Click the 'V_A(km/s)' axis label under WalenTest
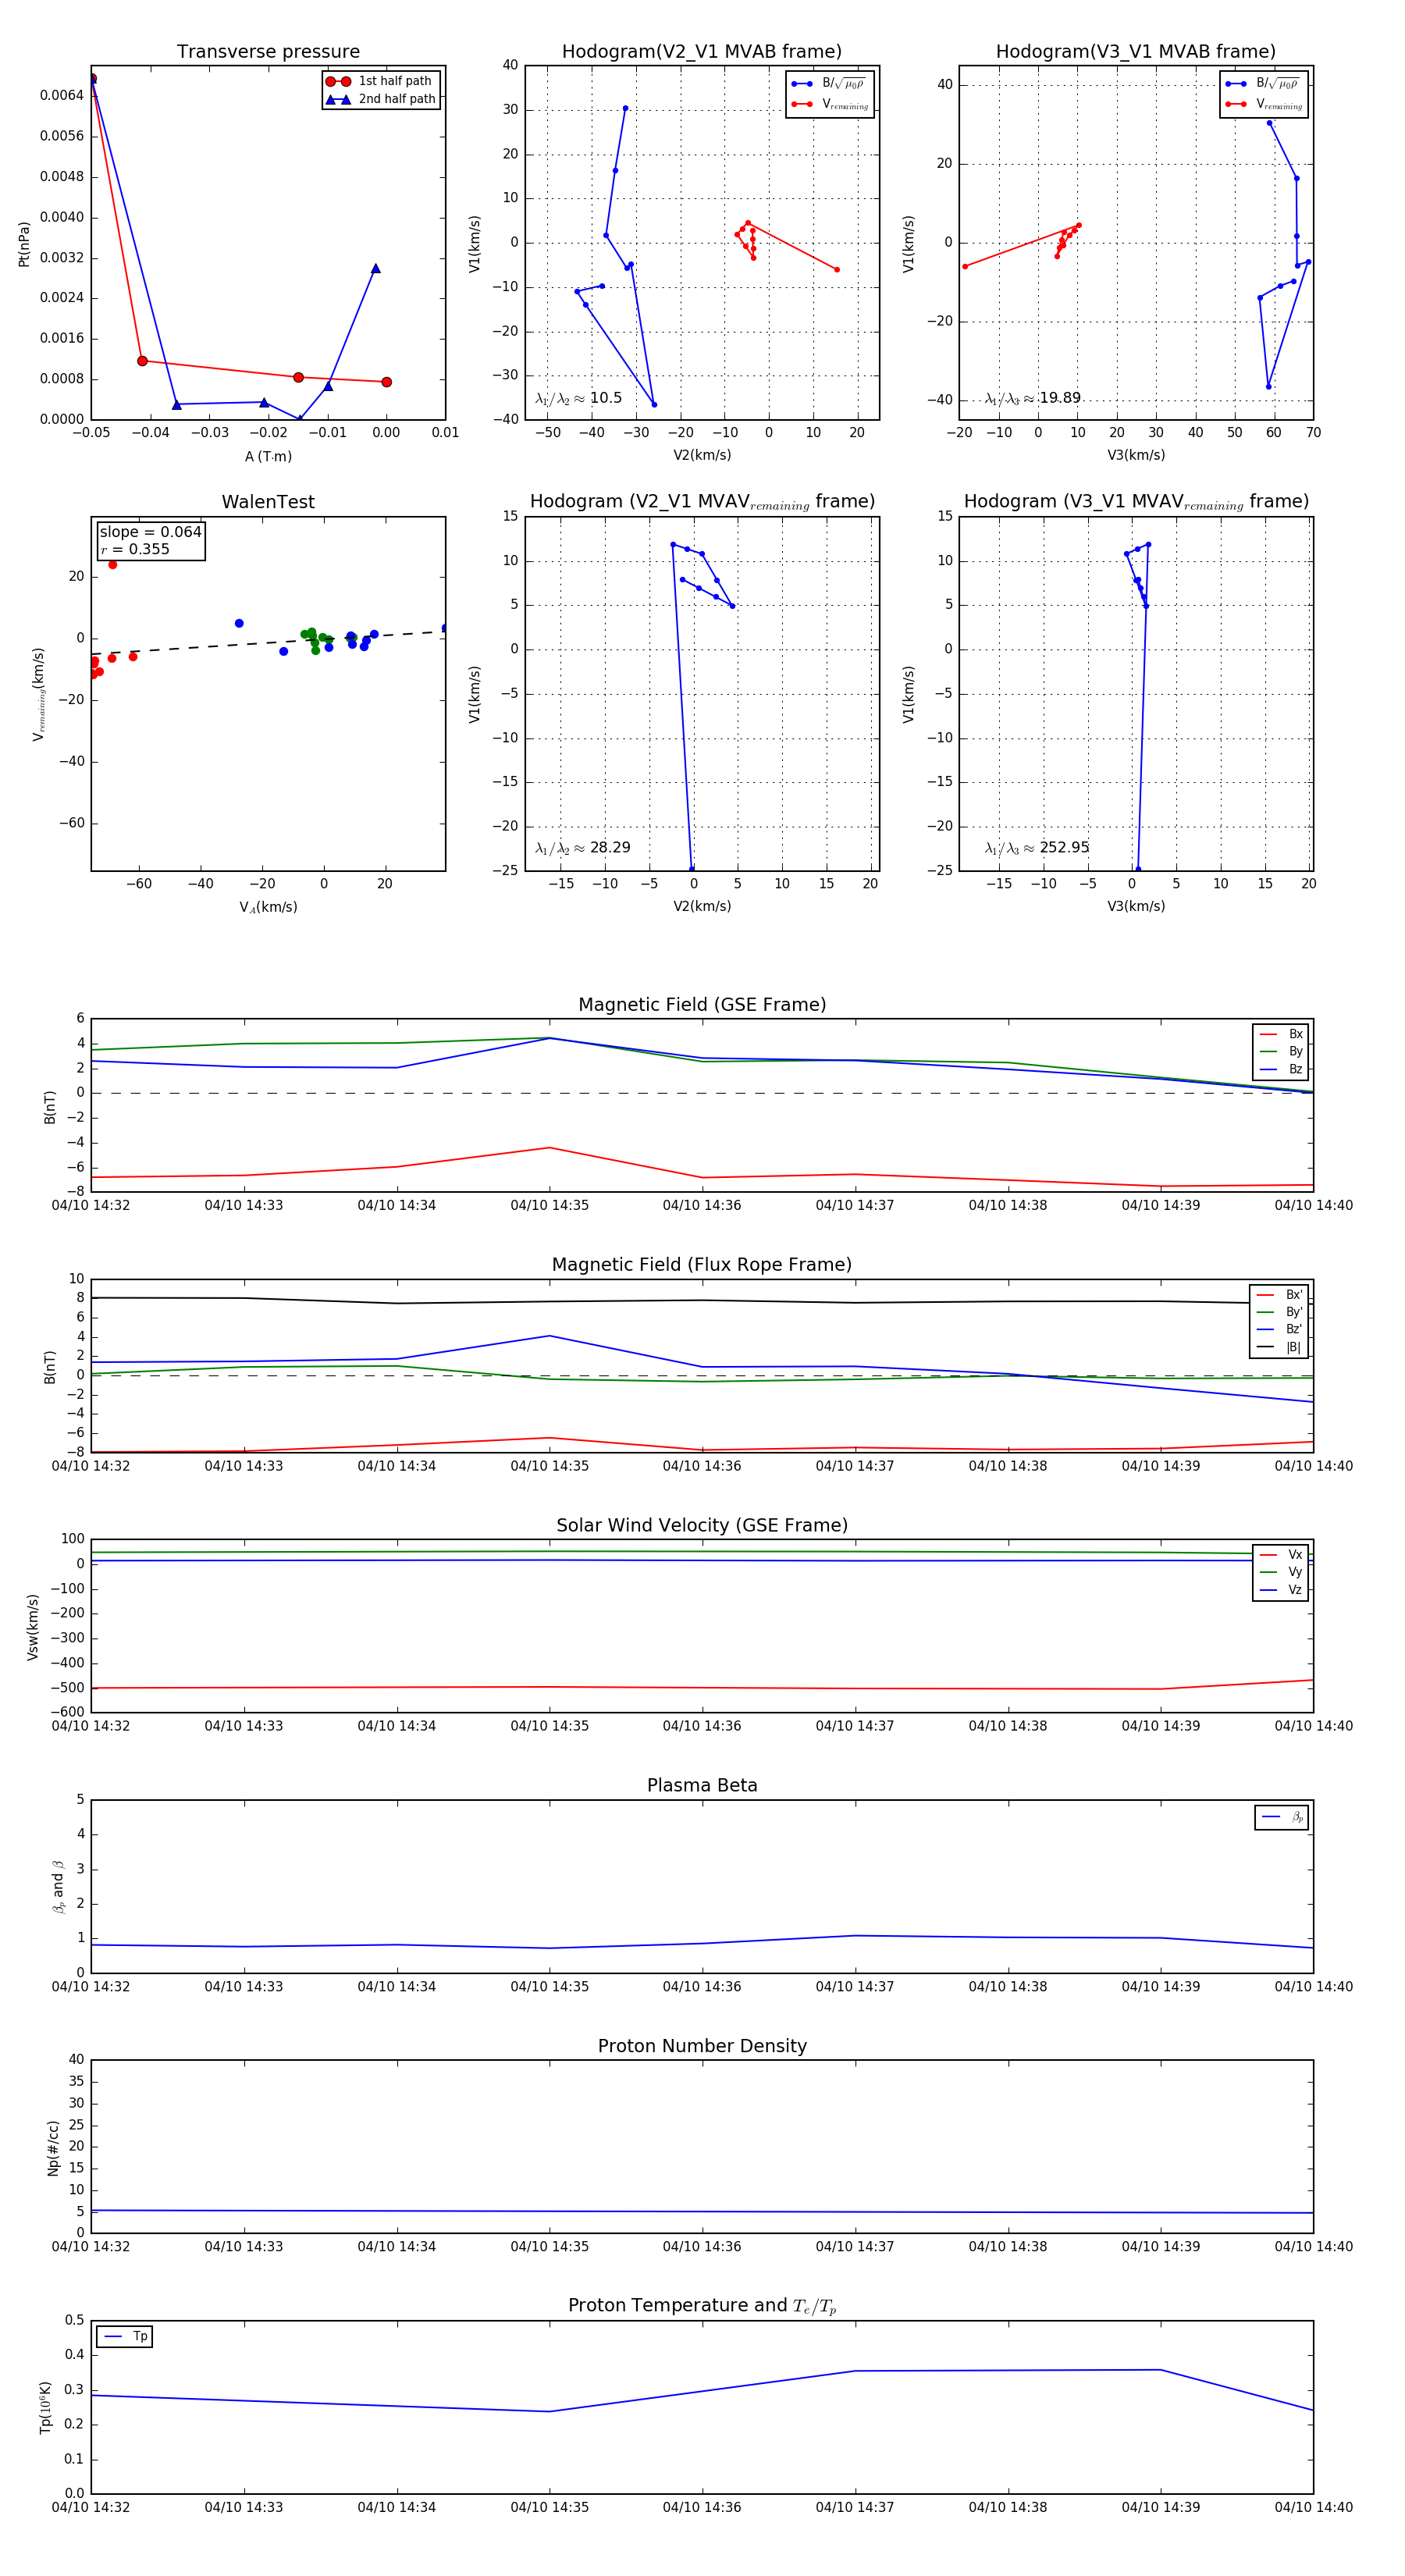Screen dimensions: 1405x2576 coord(268,907)
